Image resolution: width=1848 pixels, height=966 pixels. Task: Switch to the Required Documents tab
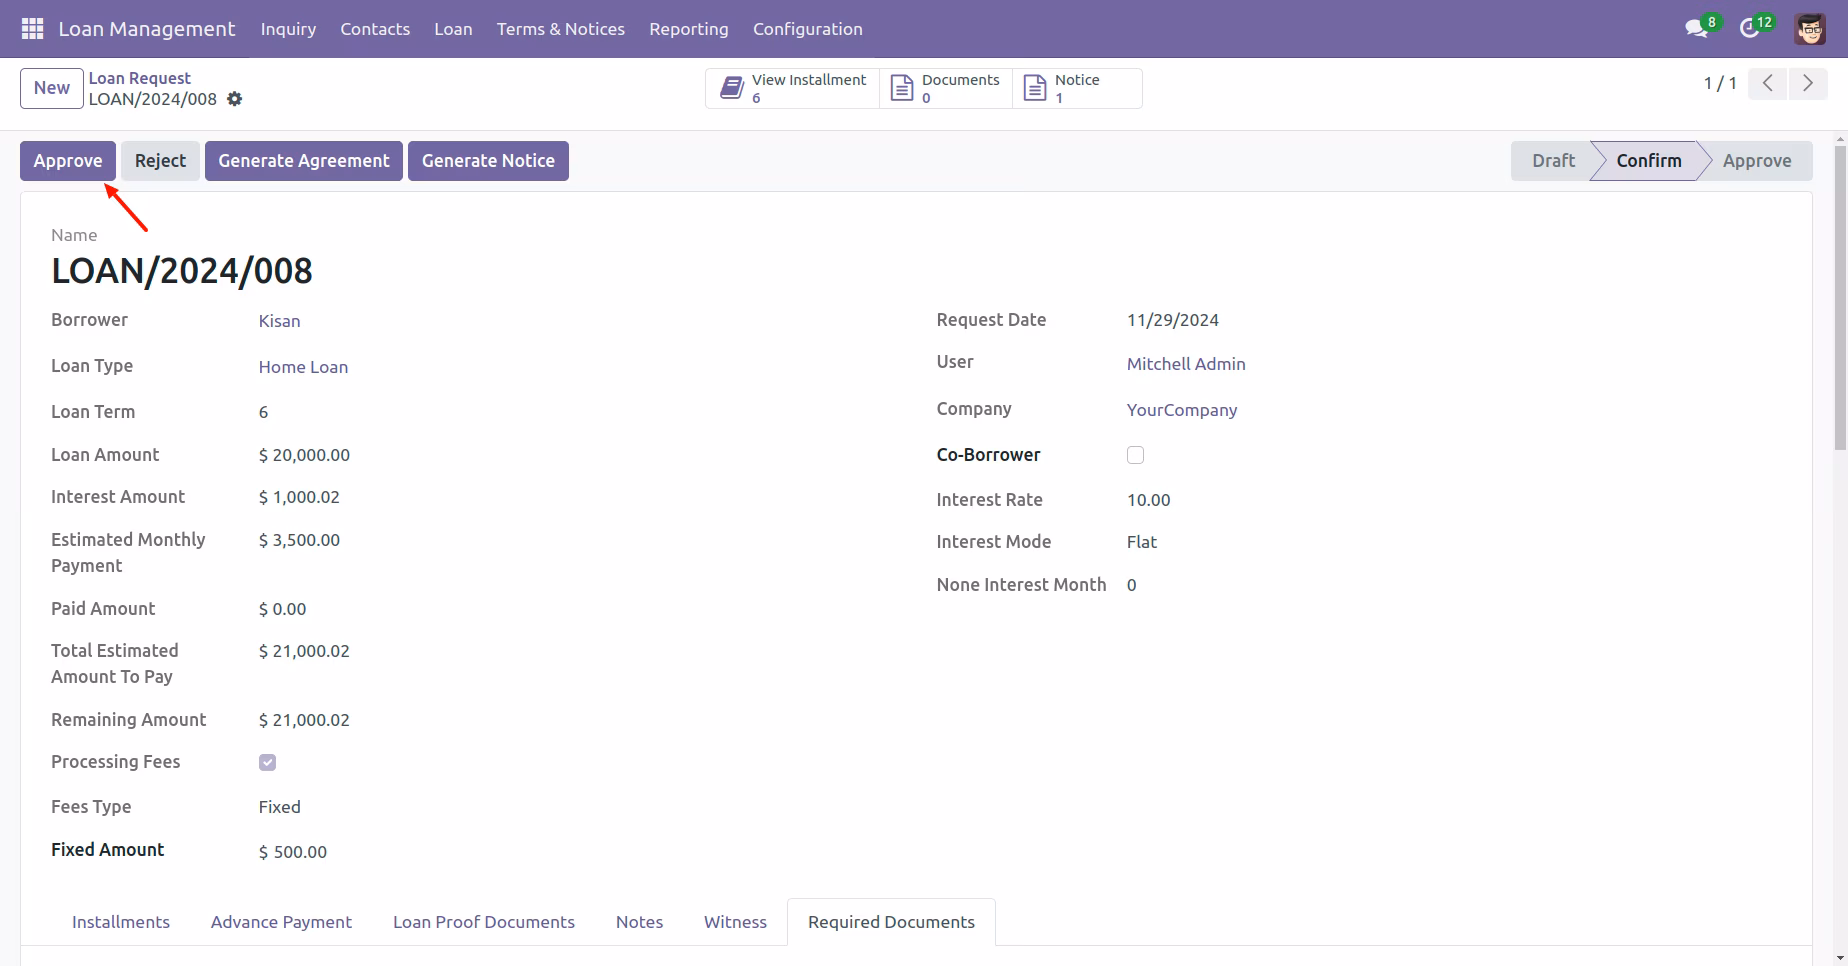point(891,922)
